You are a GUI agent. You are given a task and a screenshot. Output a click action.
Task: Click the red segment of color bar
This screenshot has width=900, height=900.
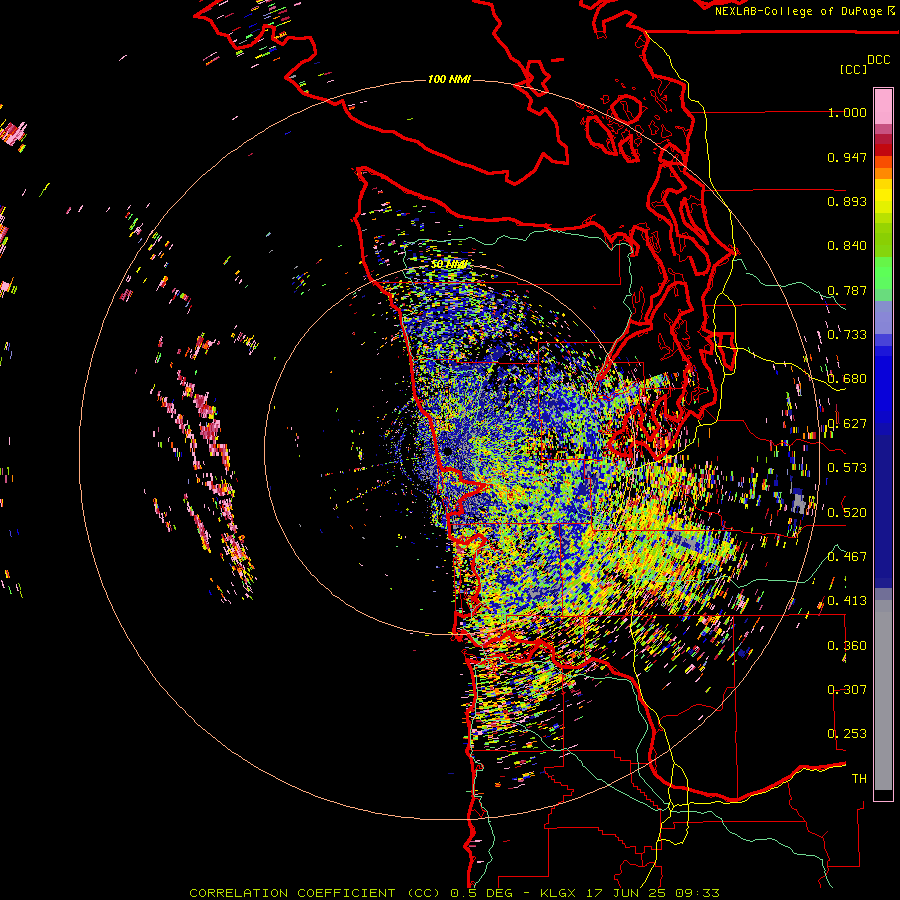[883, 150]
